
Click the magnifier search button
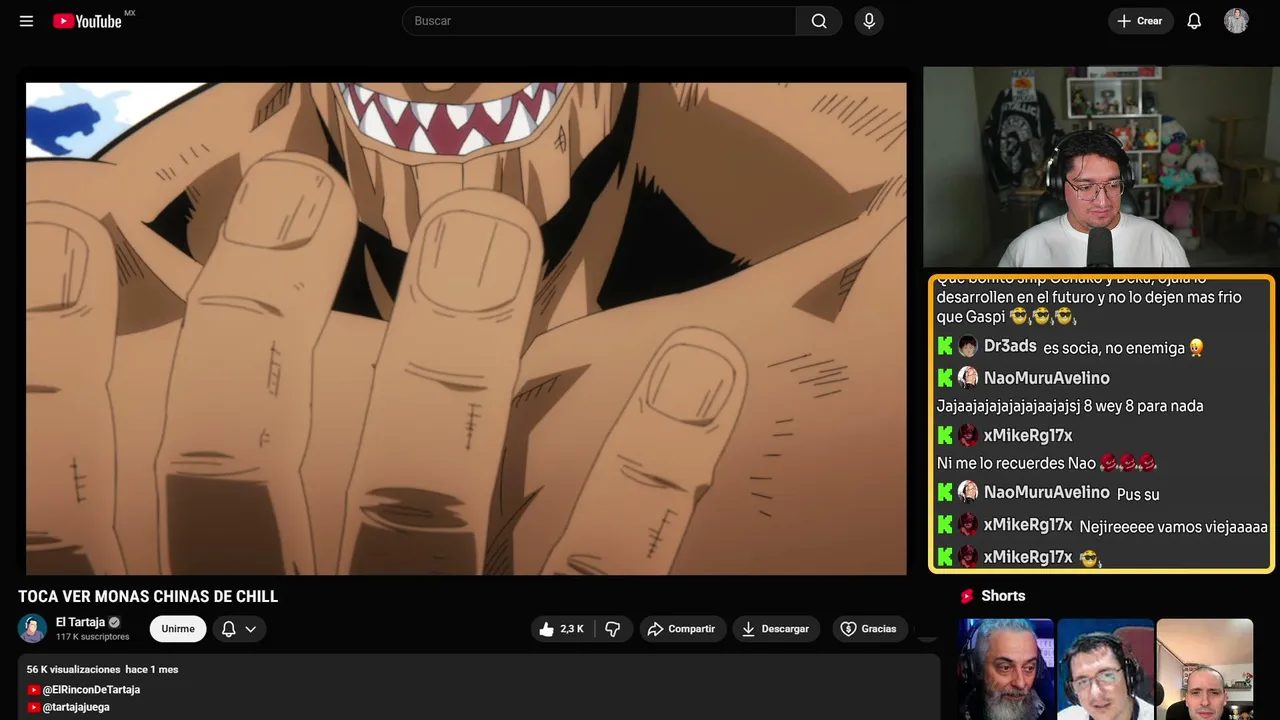[819, 21]
